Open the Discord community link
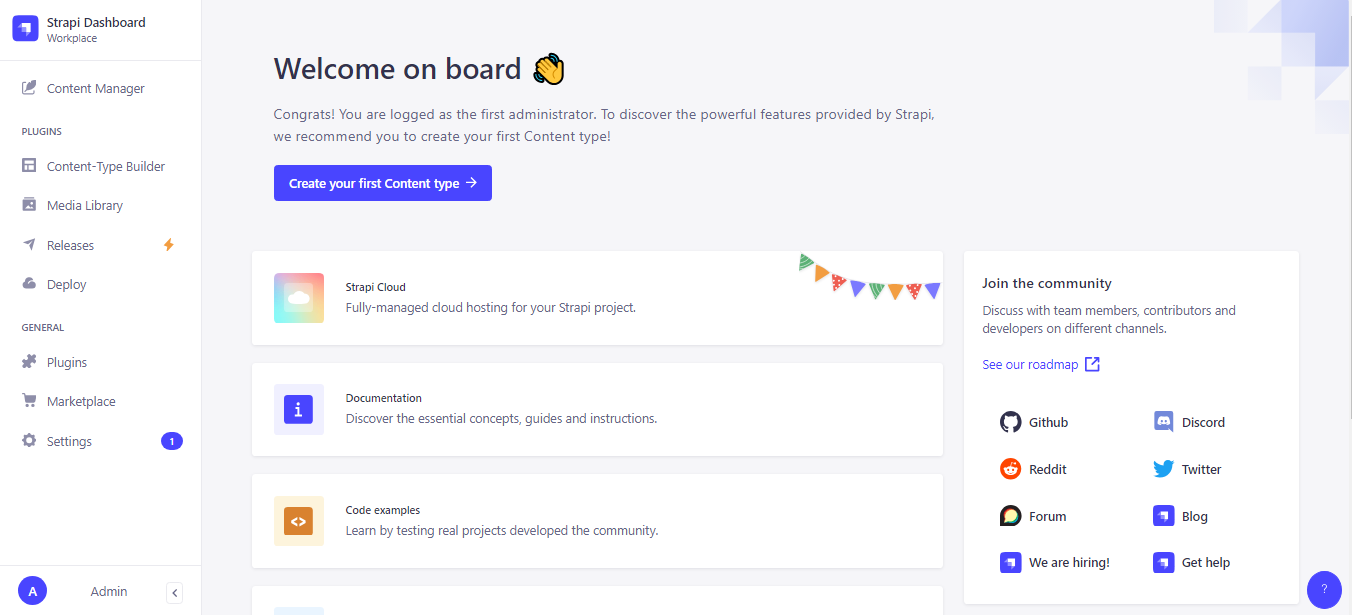 pos(1189,422)
